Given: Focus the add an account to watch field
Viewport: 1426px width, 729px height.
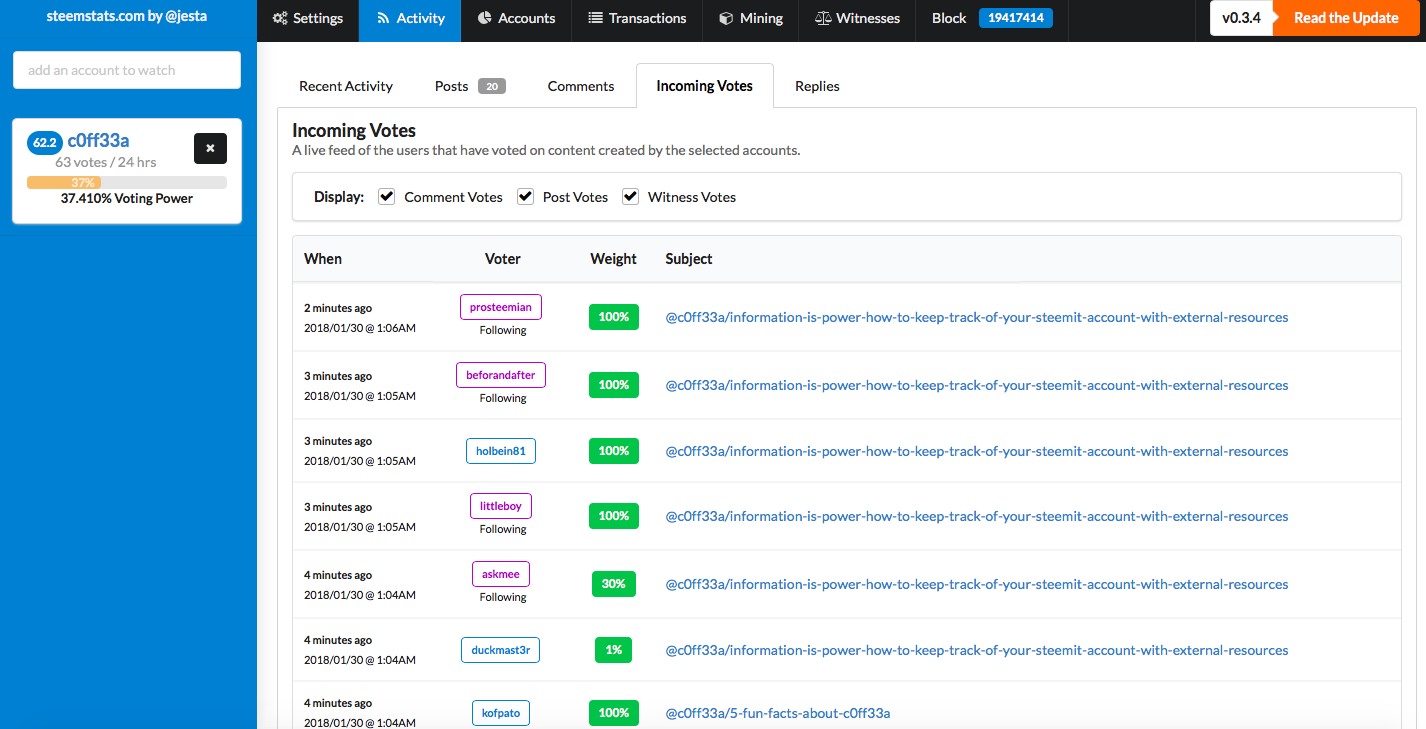Looking at the screenshot, I should 127,70.
